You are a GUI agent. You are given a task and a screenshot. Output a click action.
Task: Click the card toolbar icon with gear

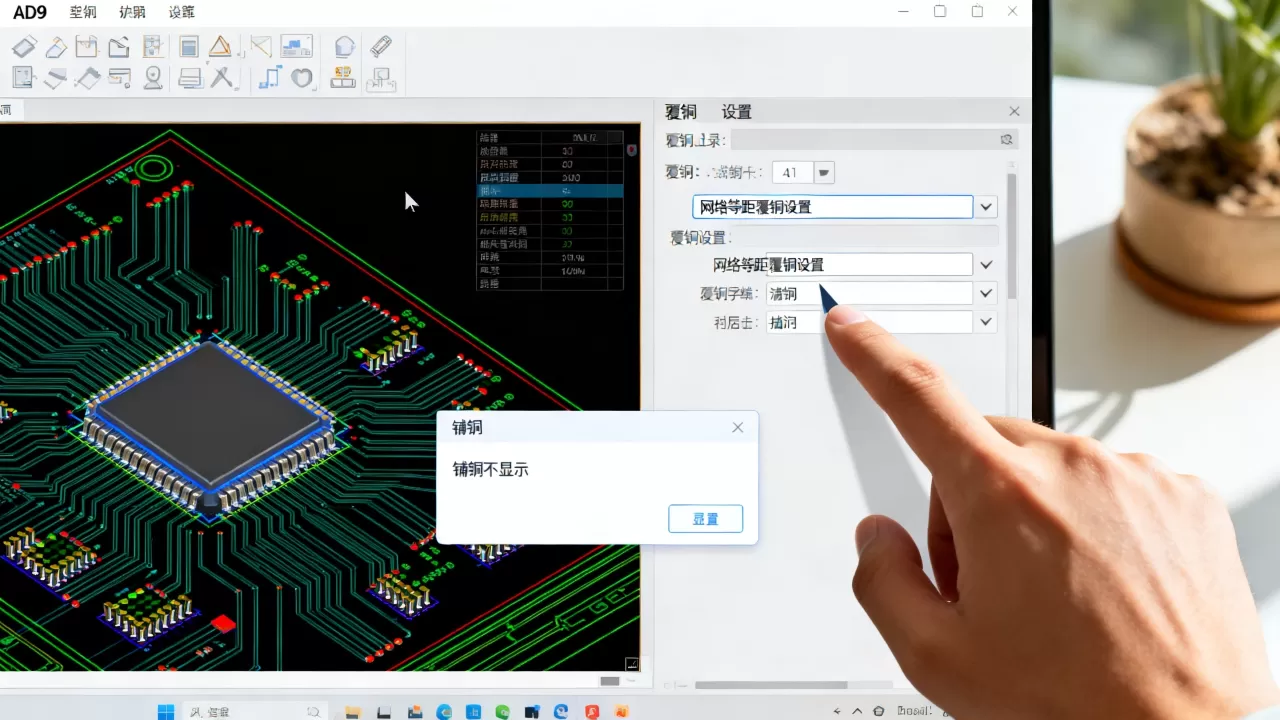pos(120,77)
